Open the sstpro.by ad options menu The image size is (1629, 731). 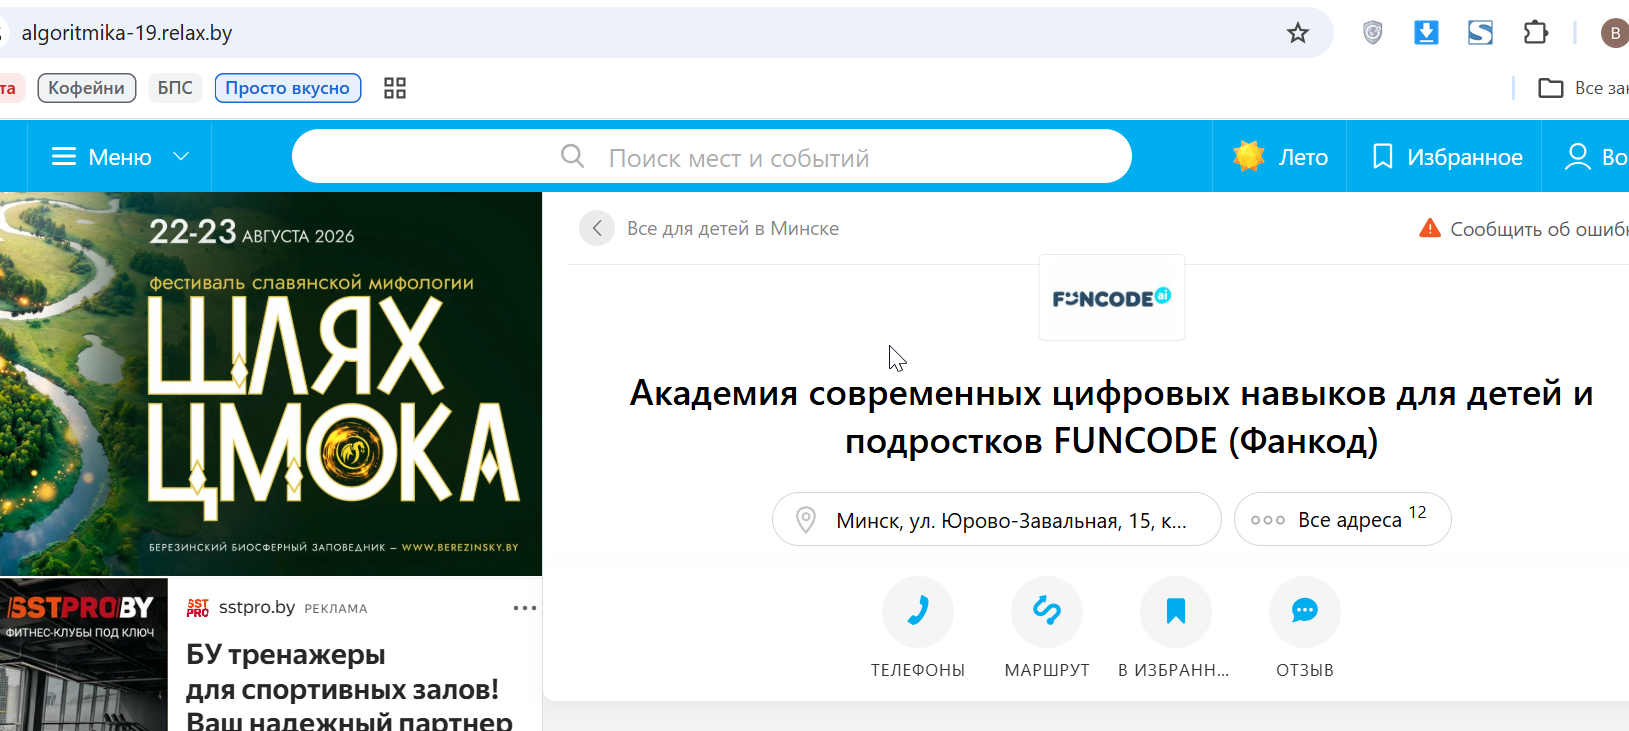pos(525,608)
